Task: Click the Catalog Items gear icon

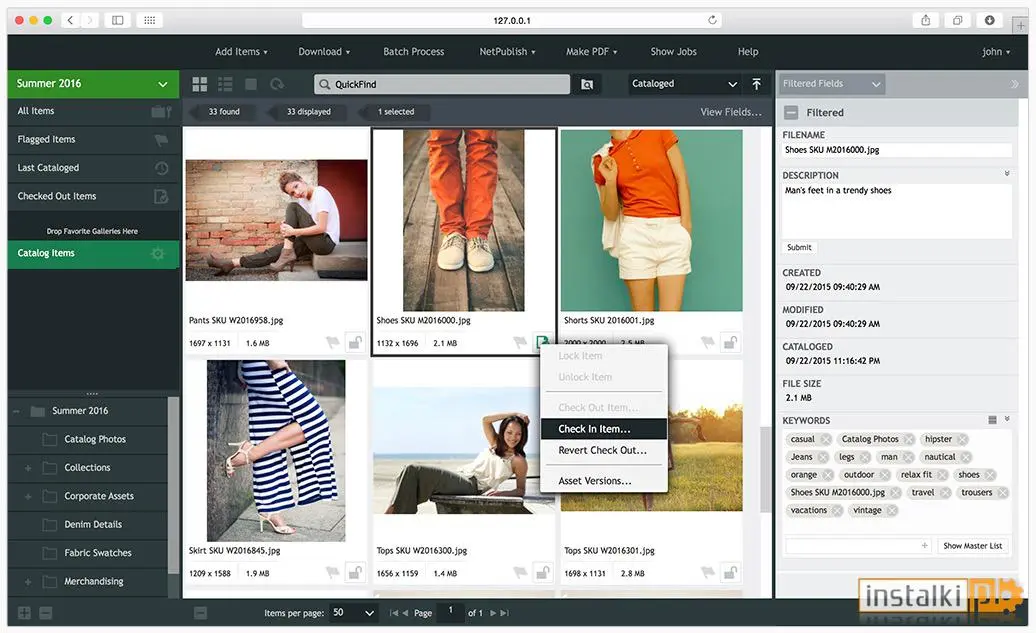Action: point(157,253)
